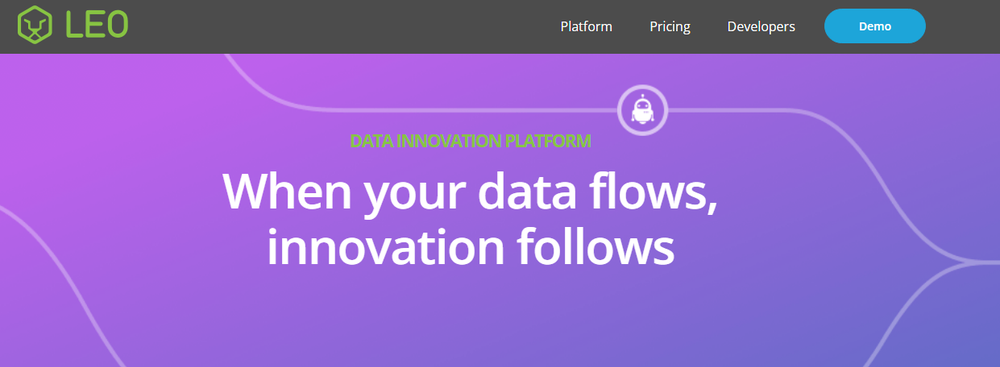This screenshot has height=367, width=1000.
Task: Go to the Pricing page
Action: pos(670,27)
